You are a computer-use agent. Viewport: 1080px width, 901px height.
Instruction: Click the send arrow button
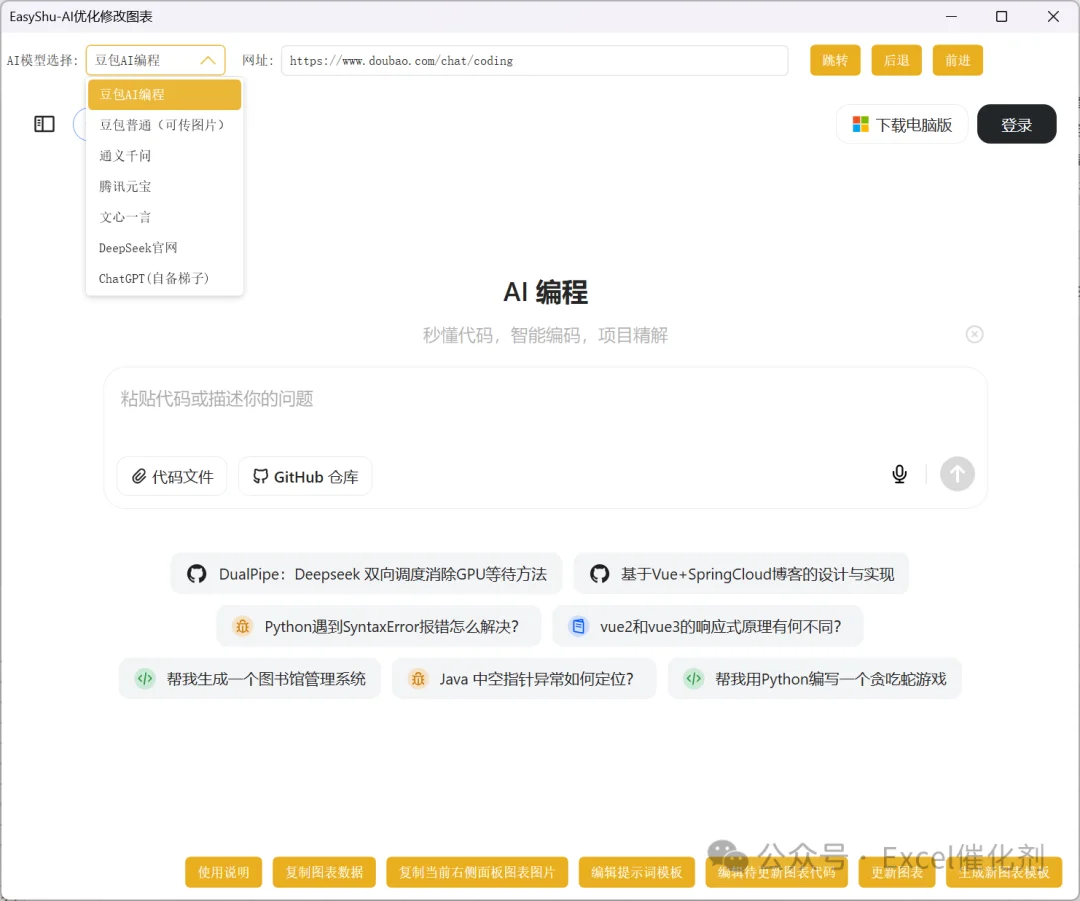957,474
